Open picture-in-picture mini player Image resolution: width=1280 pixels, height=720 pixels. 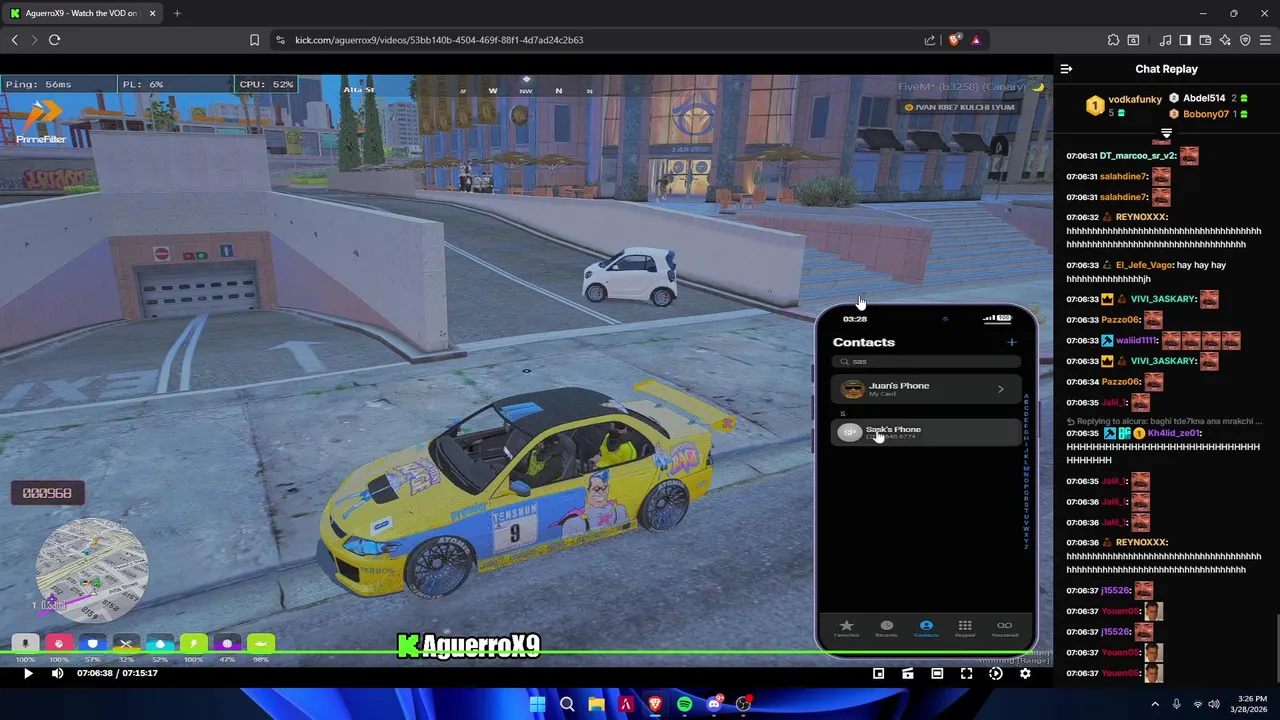coord(878,674)
